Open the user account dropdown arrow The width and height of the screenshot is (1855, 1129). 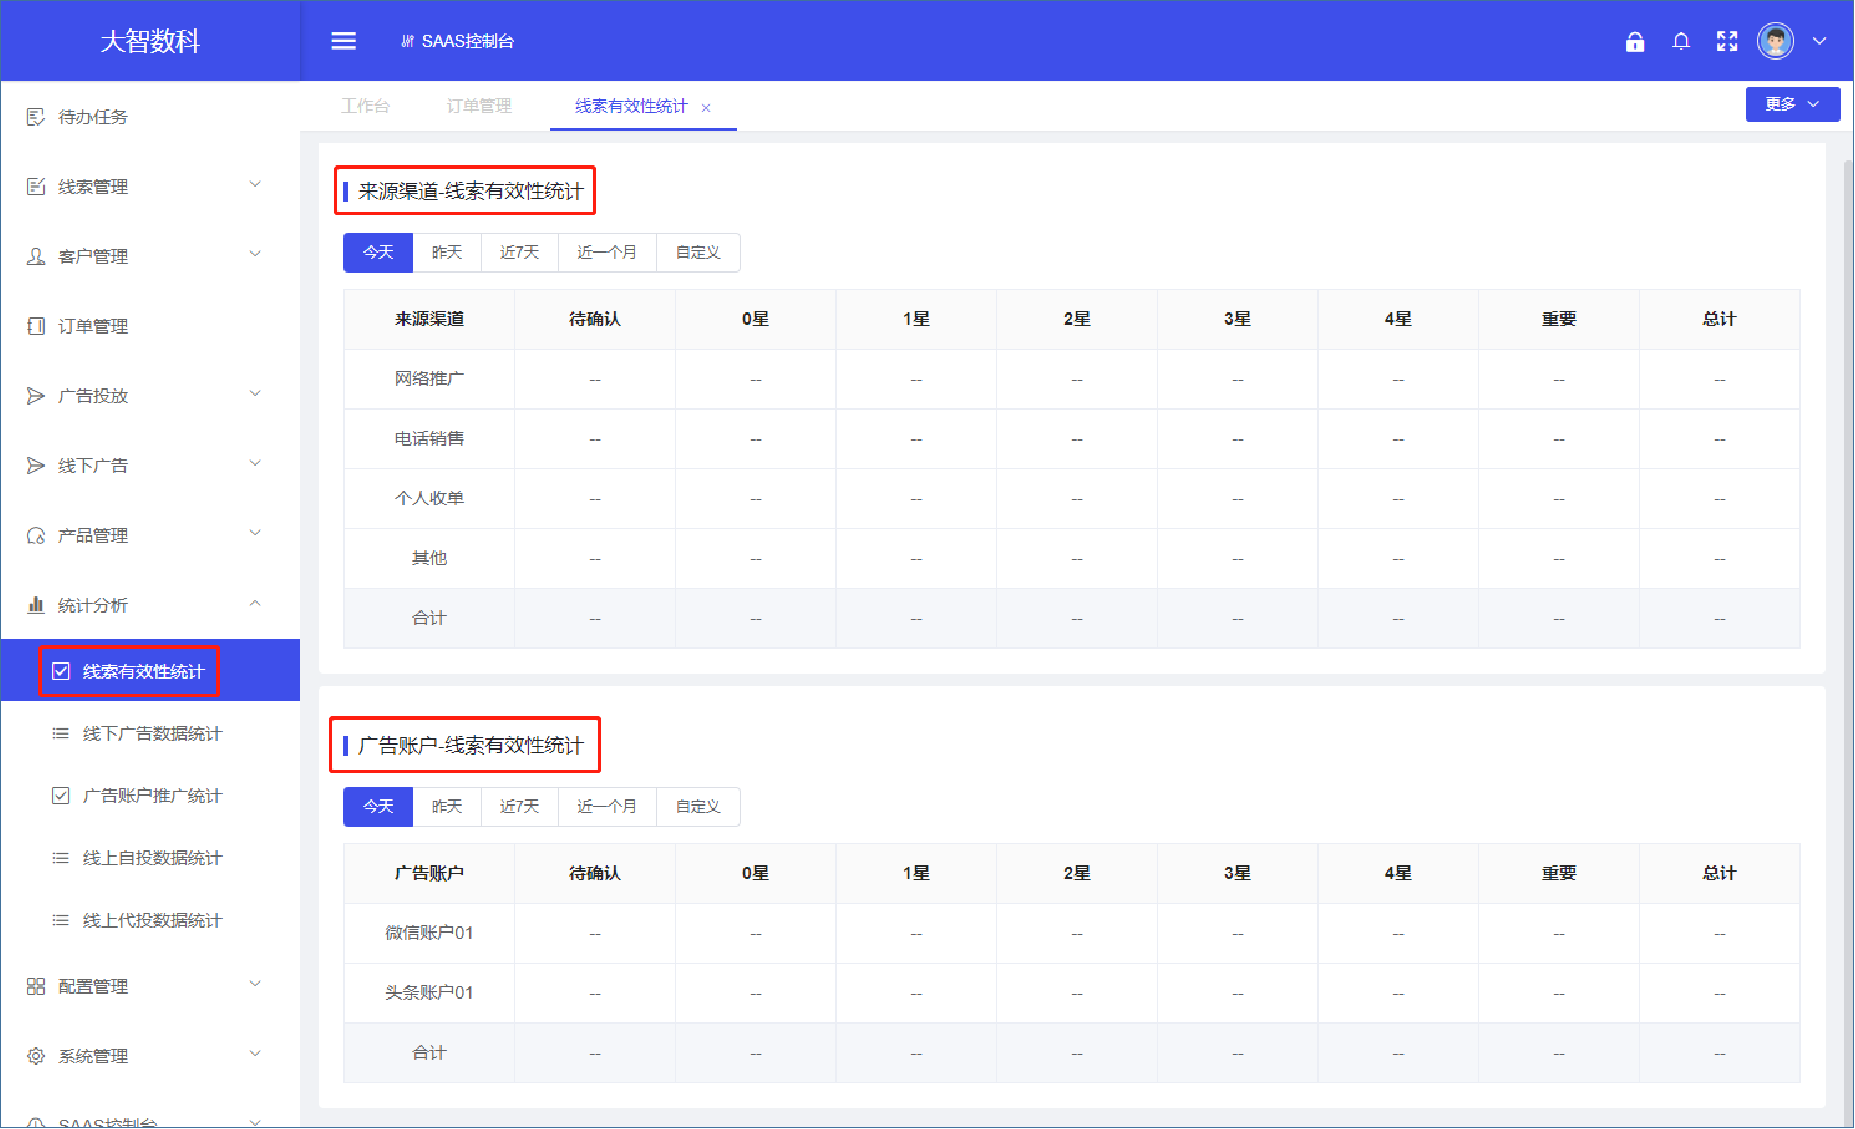click(x=1820, y=41)
